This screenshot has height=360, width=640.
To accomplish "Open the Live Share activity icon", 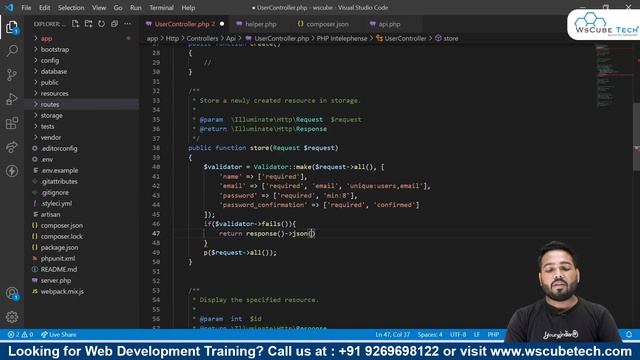I will (x=12, y=147).
